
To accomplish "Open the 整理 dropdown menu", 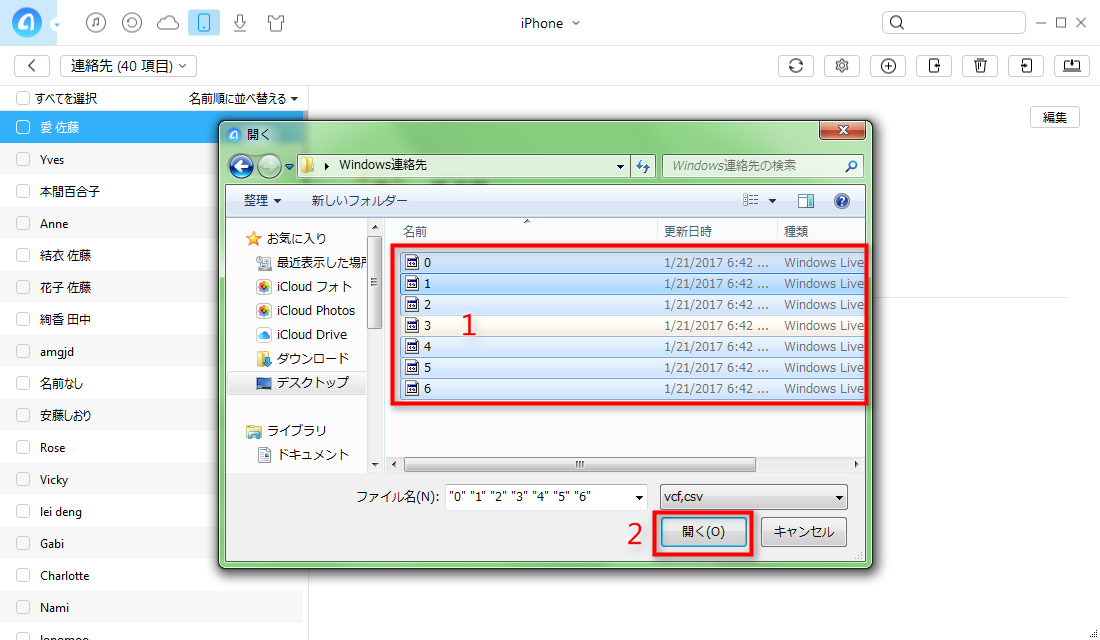I will (x=262, y=201).
